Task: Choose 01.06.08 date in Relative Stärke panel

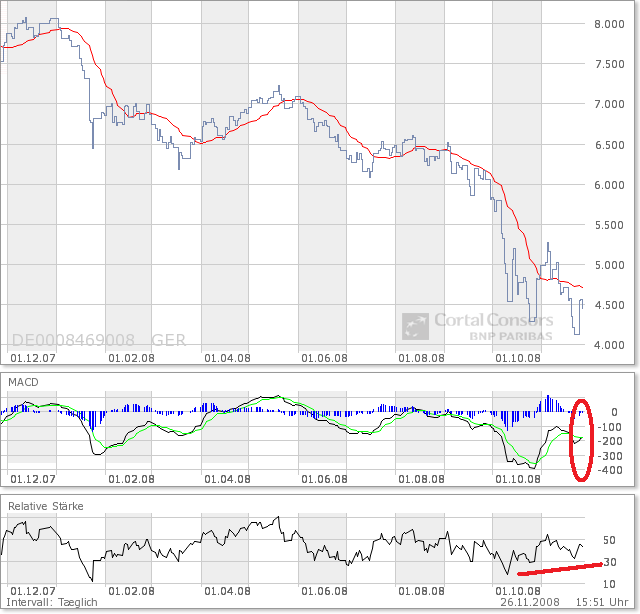Action: 324,591
